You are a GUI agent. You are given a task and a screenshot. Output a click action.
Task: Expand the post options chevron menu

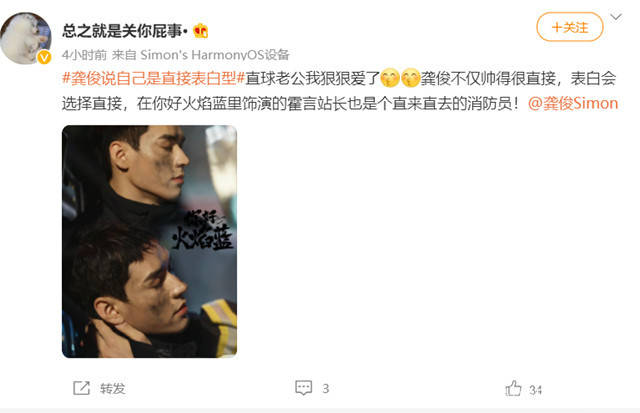(x=616, y=17)
